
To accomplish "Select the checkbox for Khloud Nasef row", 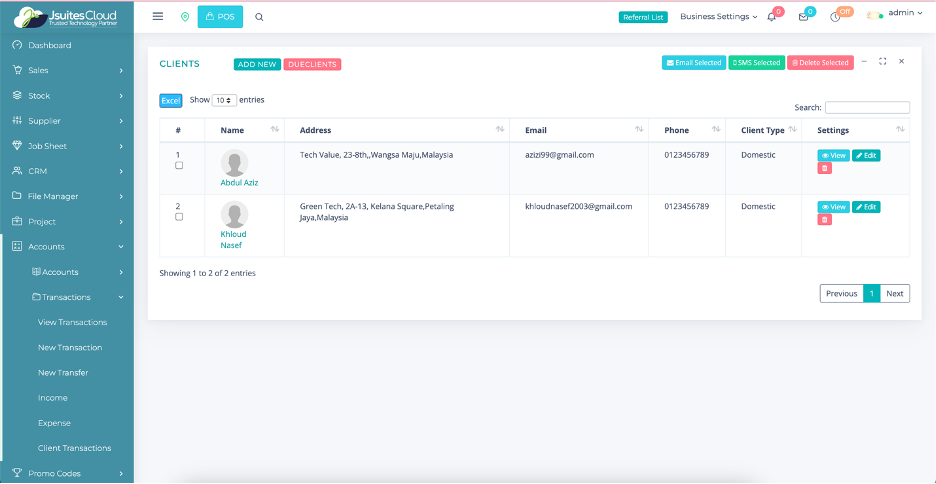I will point(179,216).
